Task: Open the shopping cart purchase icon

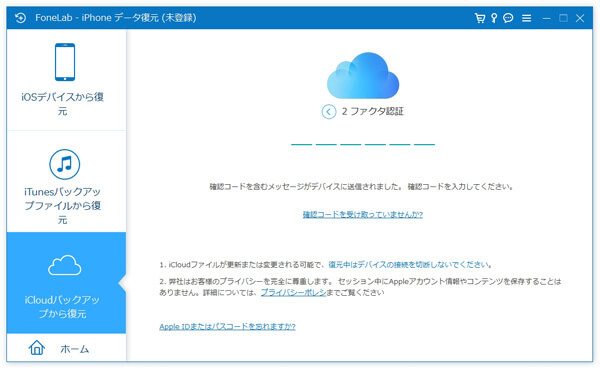Action: click(479, 18)
